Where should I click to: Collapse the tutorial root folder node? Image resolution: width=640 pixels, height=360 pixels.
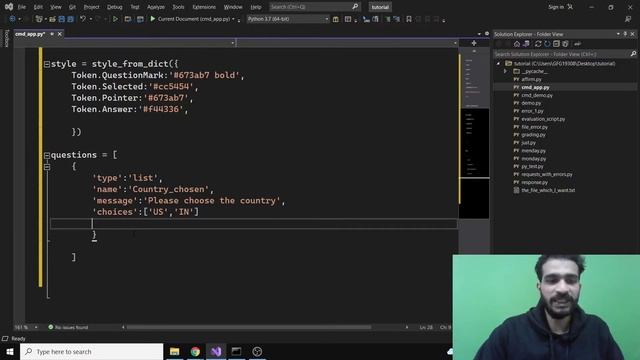point(498,64)
